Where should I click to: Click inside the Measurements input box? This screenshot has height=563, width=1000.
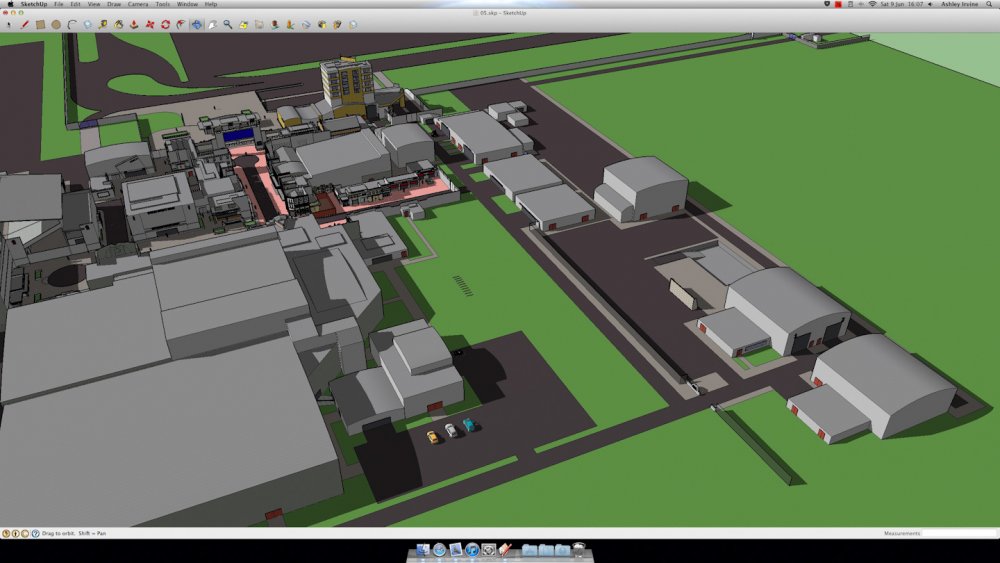coord(959,533)
